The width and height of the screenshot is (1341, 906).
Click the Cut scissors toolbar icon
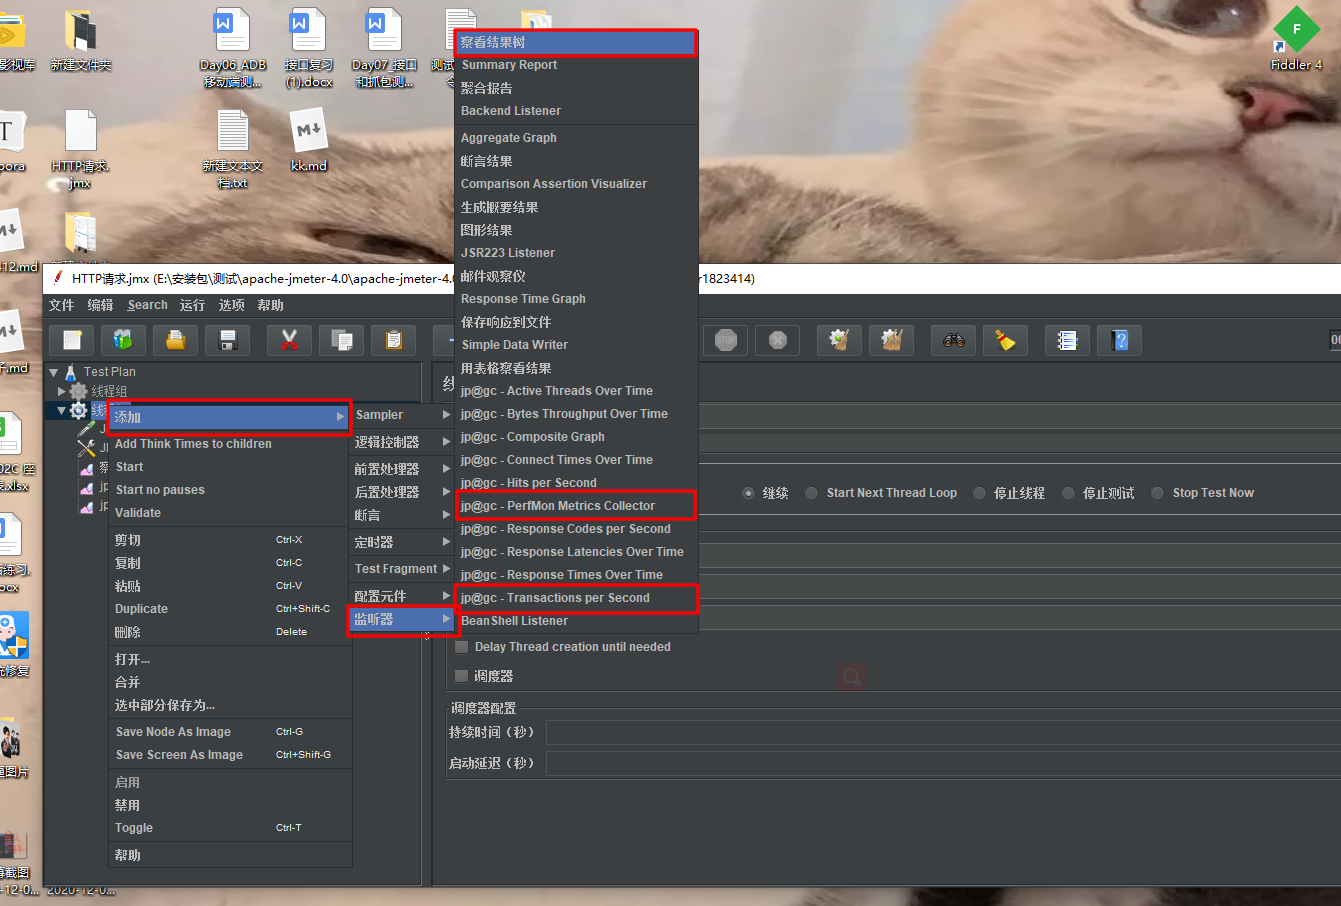click(x=289, y=341)
